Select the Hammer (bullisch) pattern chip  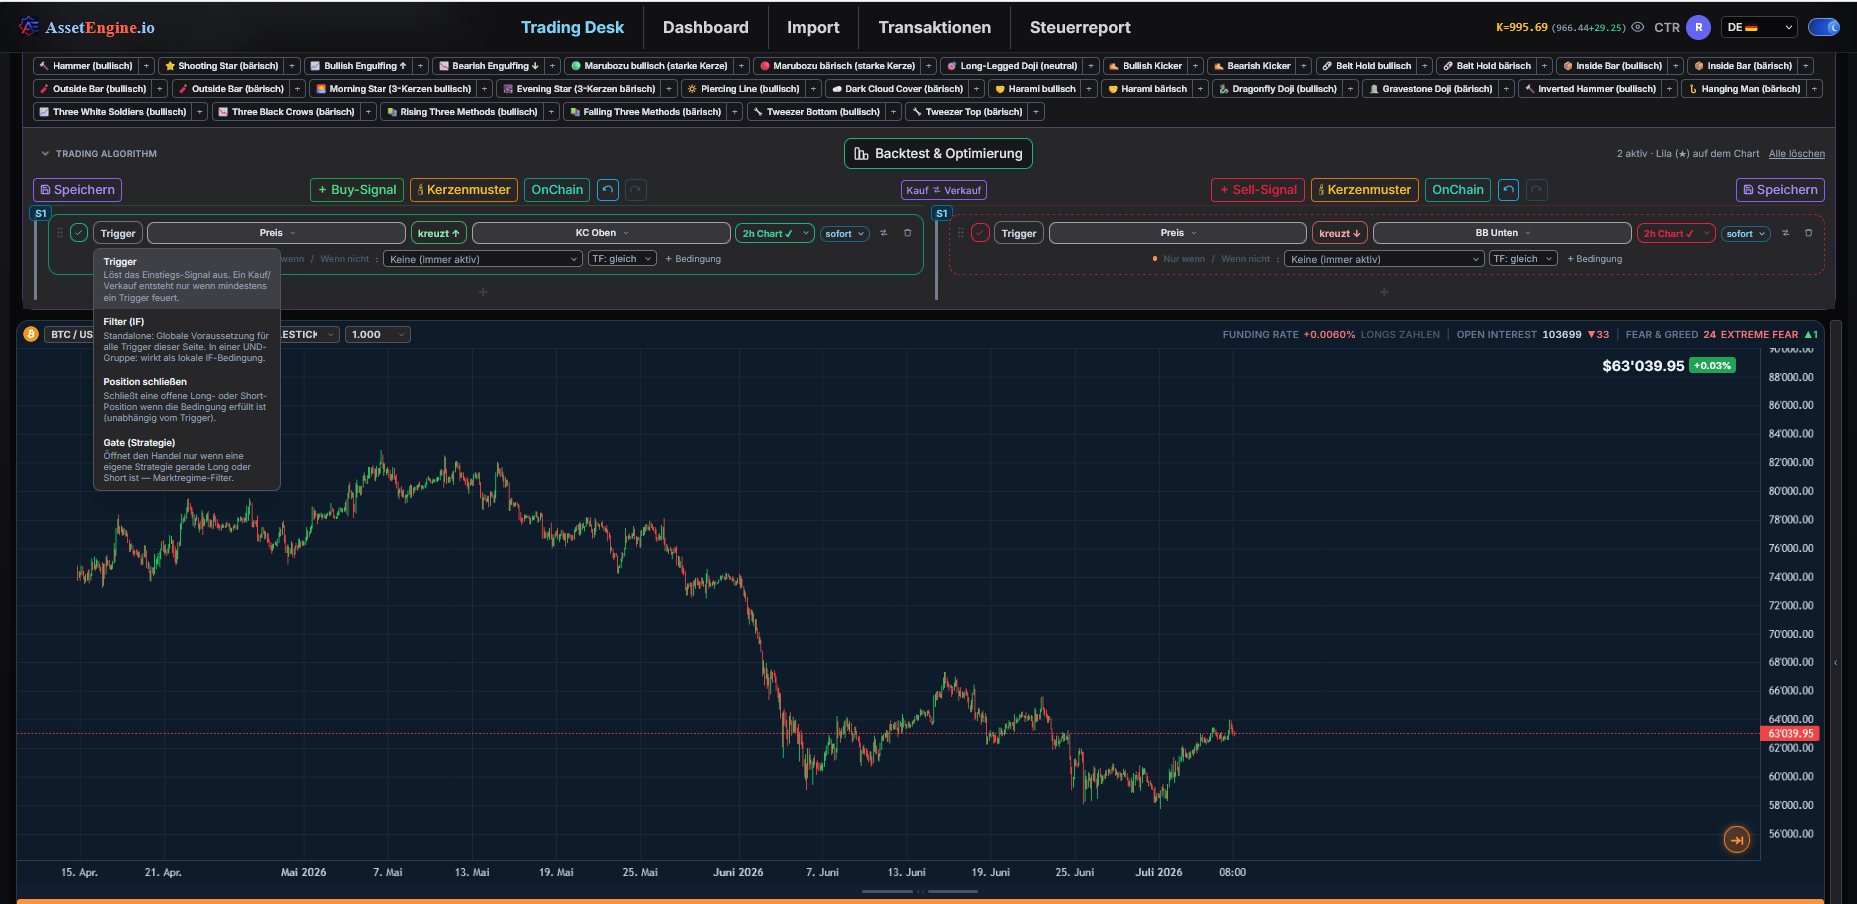coord(86,66)
